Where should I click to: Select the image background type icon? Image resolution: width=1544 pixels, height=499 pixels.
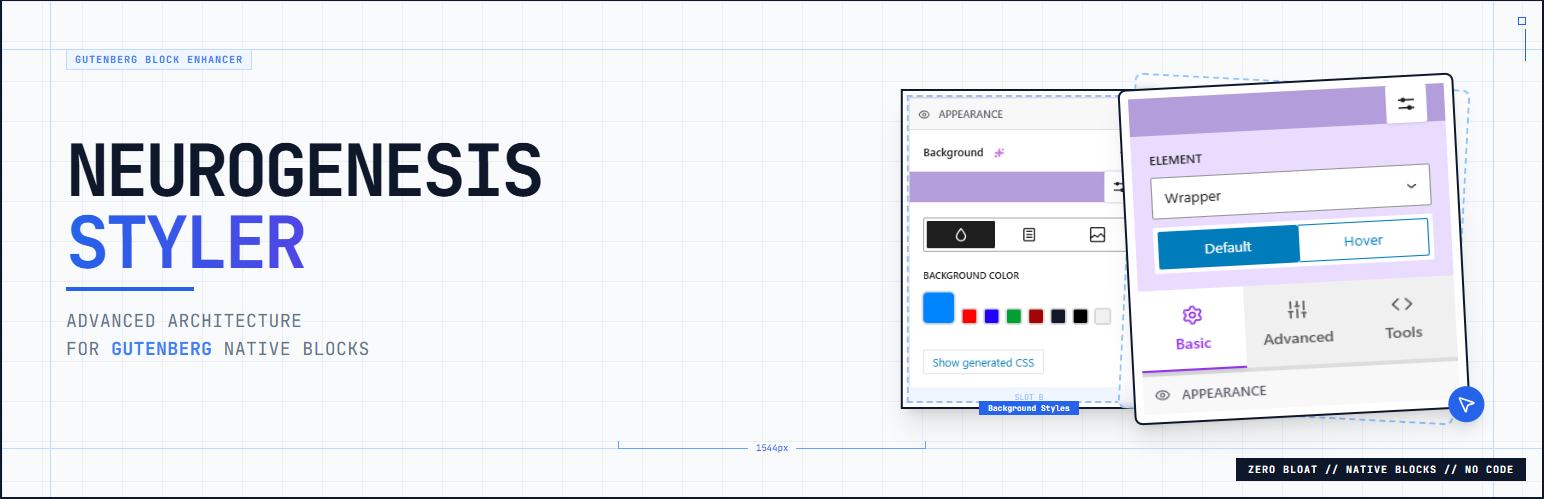(x=1097, y=234)
